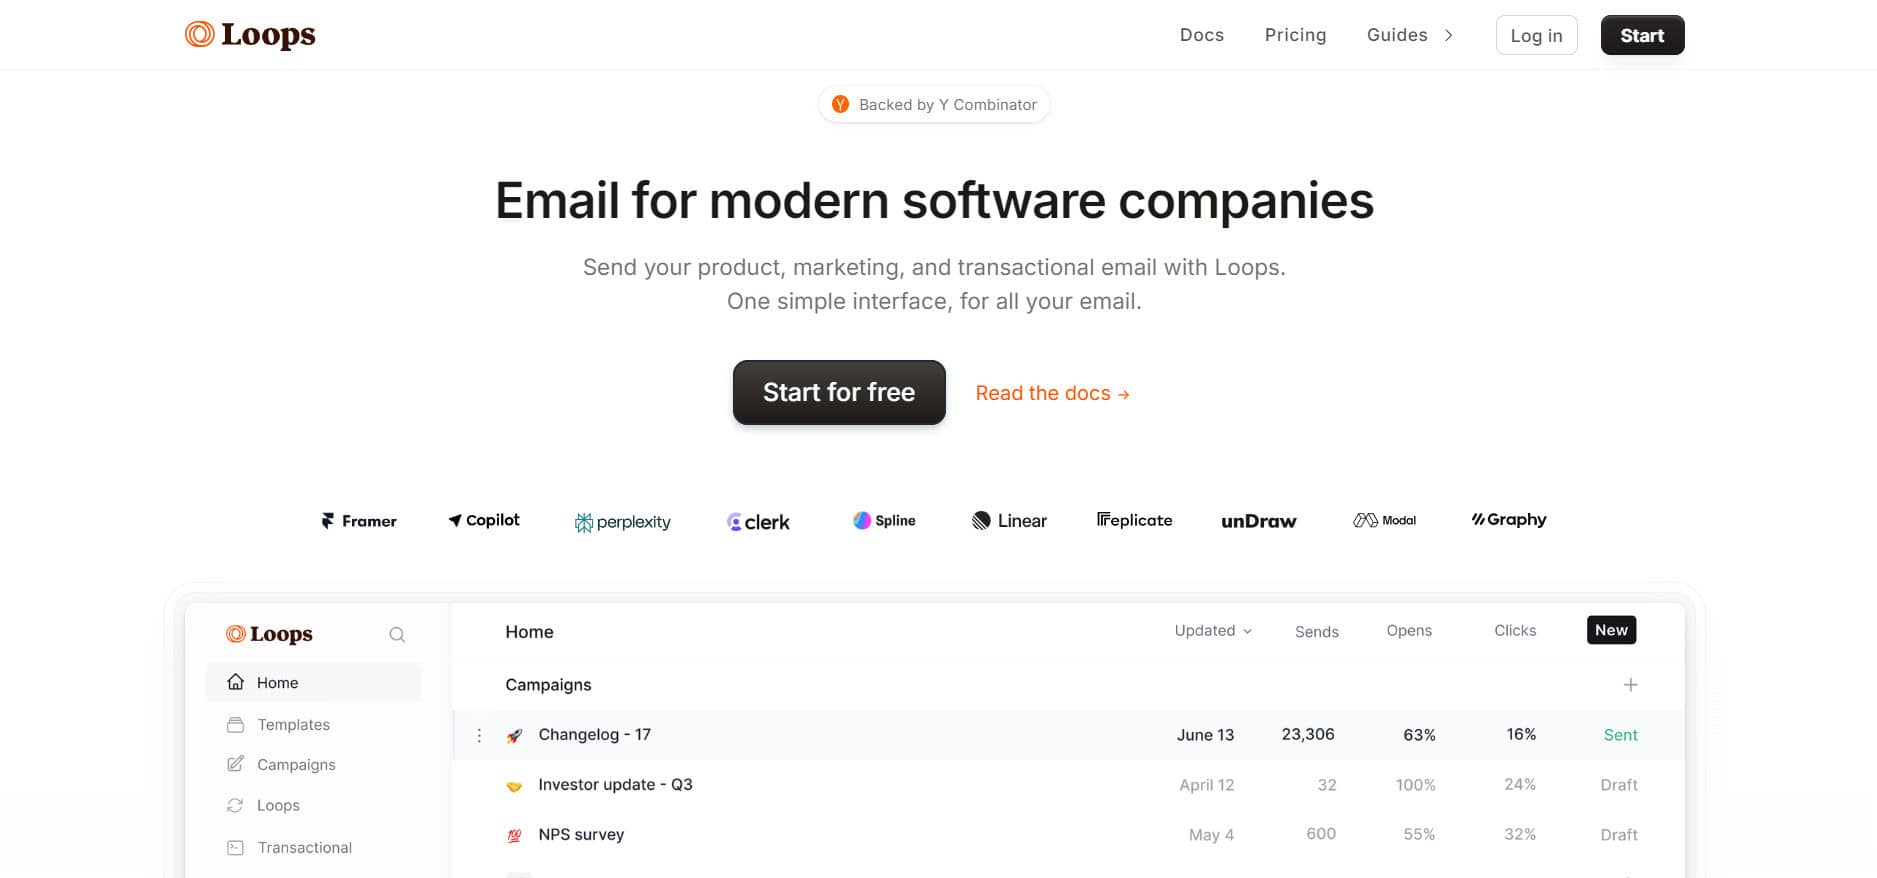The height and width of the screenshot is (878, 1877).
Task: Open the Investor update - Q3 campaign row
Action: coord(615,785)
